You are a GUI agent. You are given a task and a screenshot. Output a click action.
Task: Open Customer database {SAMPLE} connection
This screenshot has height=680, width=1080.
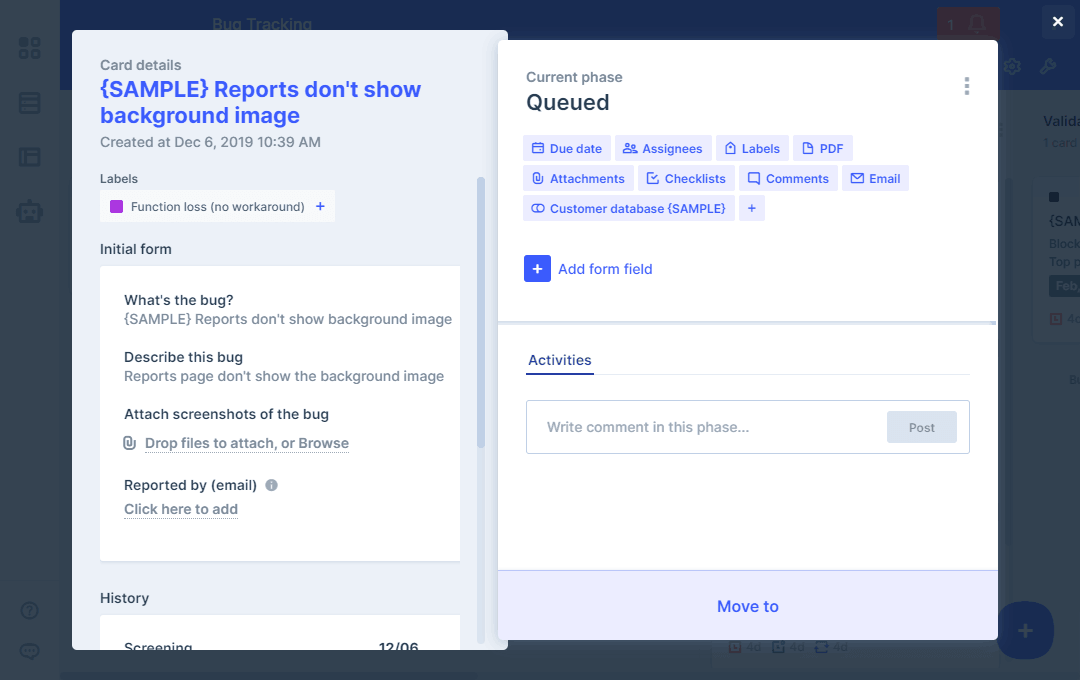pos(628,209)
